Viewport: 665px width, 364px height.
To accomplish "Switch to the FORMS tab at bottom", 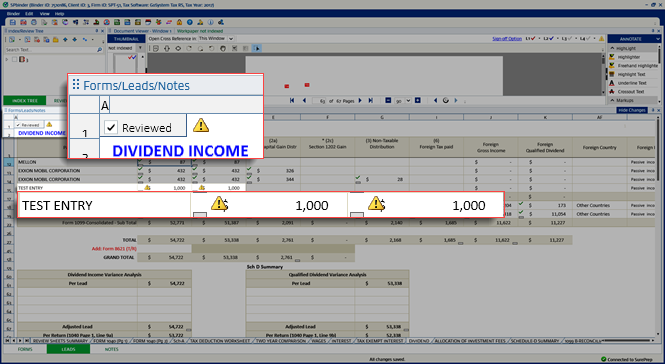I will (25, 349).
